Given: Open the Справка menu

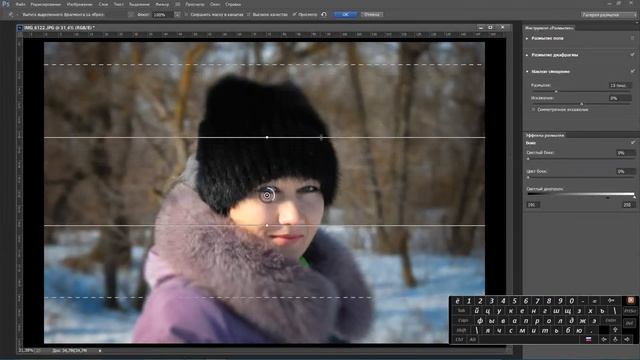Looking at the screenshot, I should pyautogui.click(x=233, y=4).
